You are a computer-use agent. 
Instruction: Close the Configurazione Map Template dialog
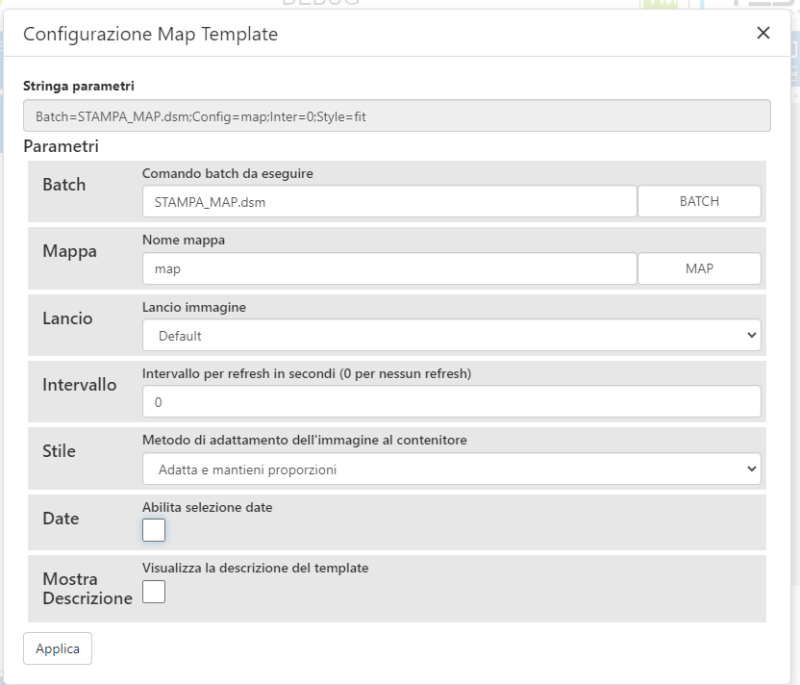[763, 33]
